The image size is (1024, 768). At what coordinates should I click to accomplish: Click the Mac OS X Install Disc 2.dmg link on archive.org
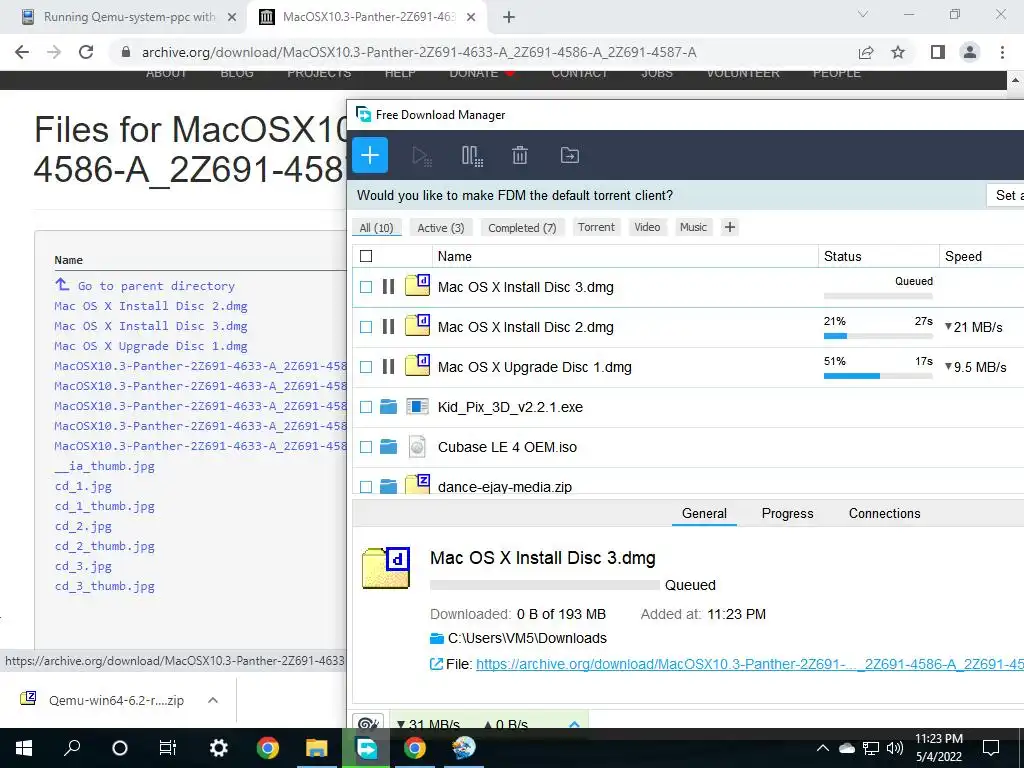click(151, 306)
